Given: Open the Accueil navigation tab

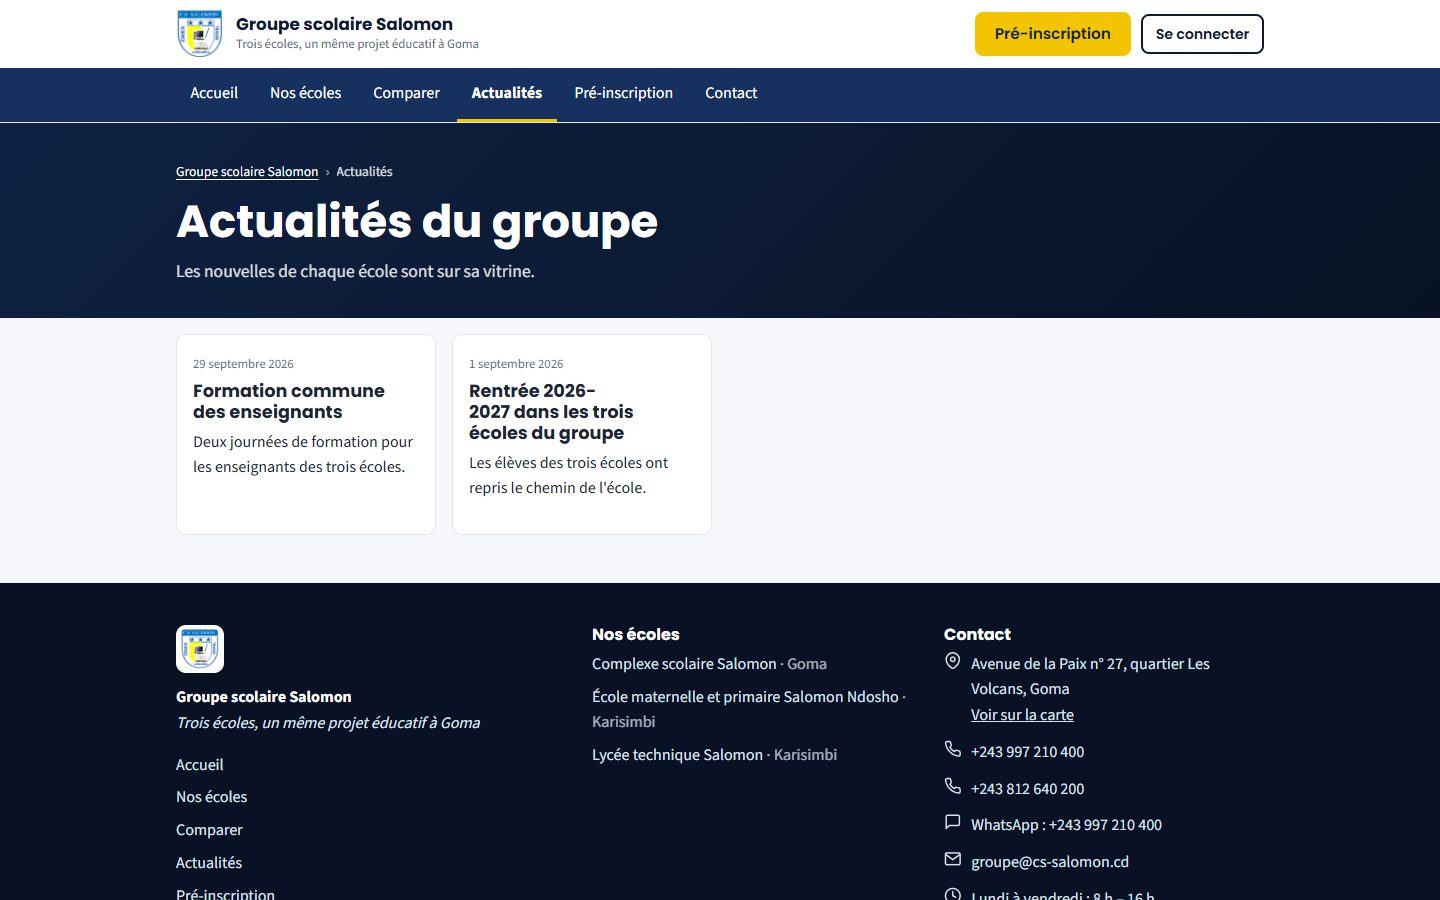Looking at the screenshot, I should point(214,93).
